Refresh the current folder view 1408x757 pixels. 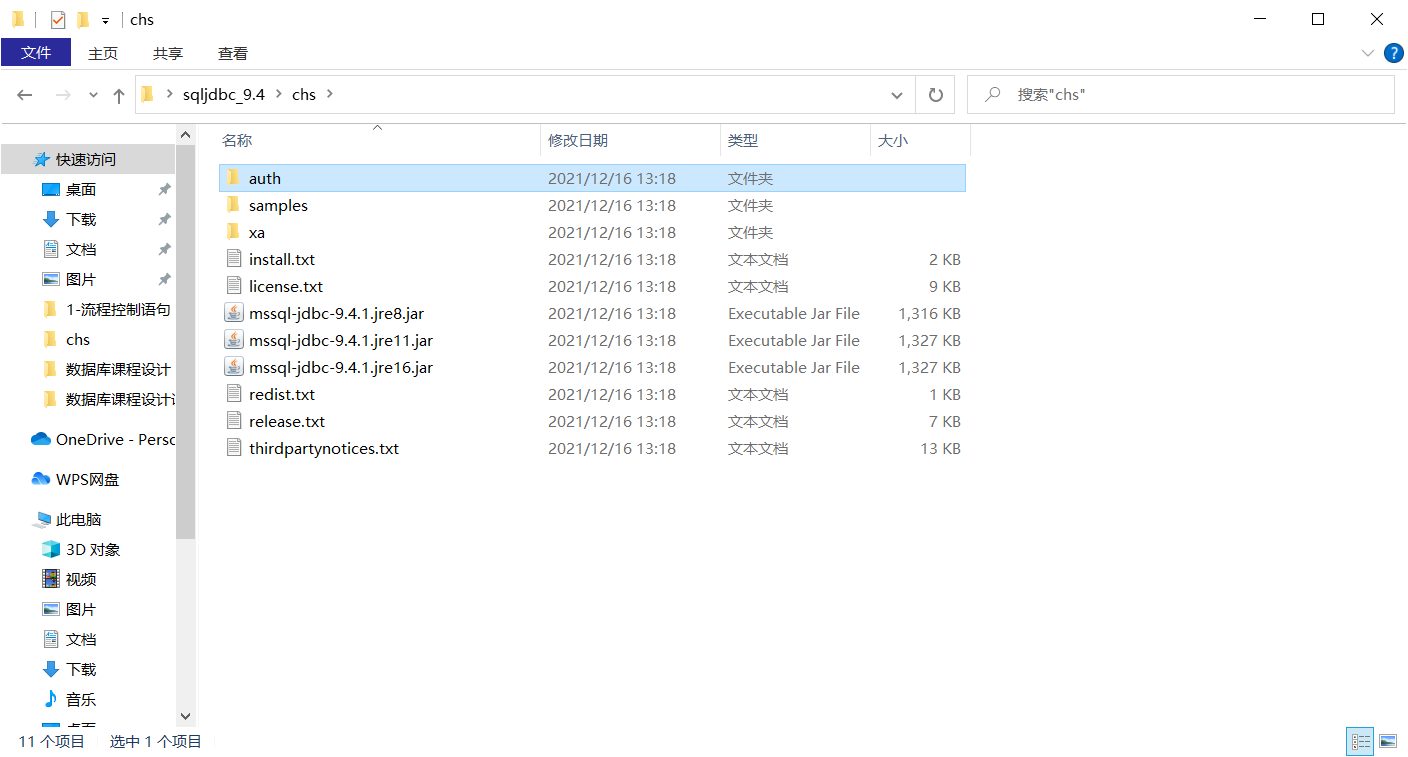point(936,95)
